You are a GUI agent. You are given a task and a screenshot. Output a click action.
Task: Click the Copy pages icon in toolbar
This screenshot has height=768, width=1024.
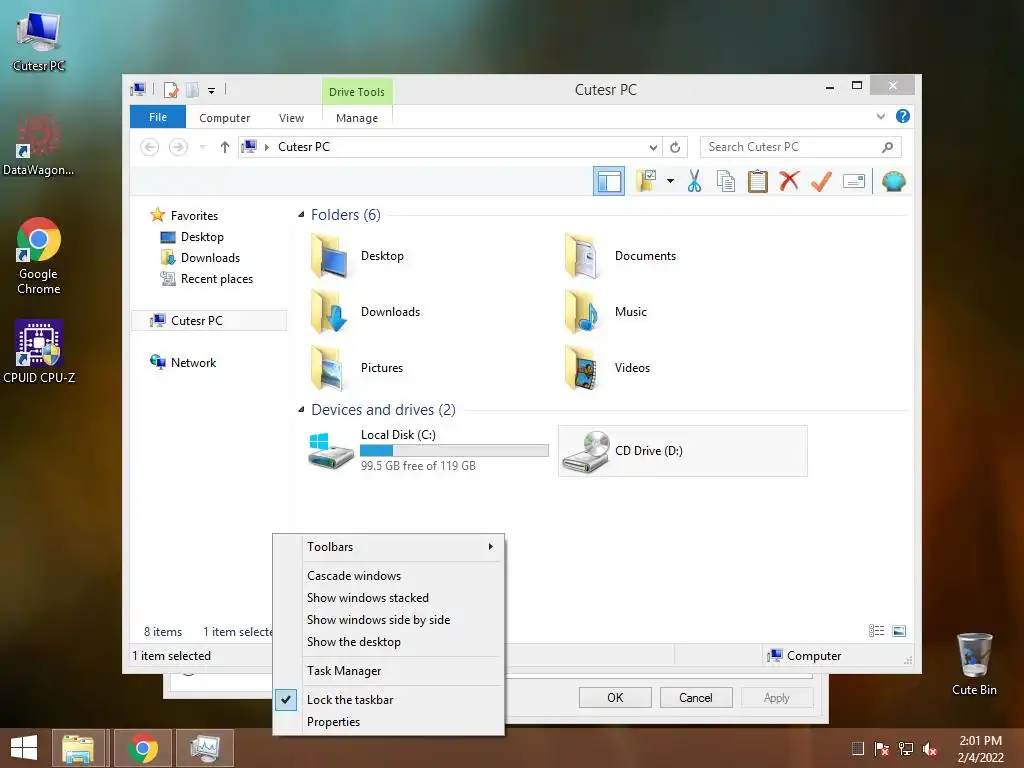726,181
